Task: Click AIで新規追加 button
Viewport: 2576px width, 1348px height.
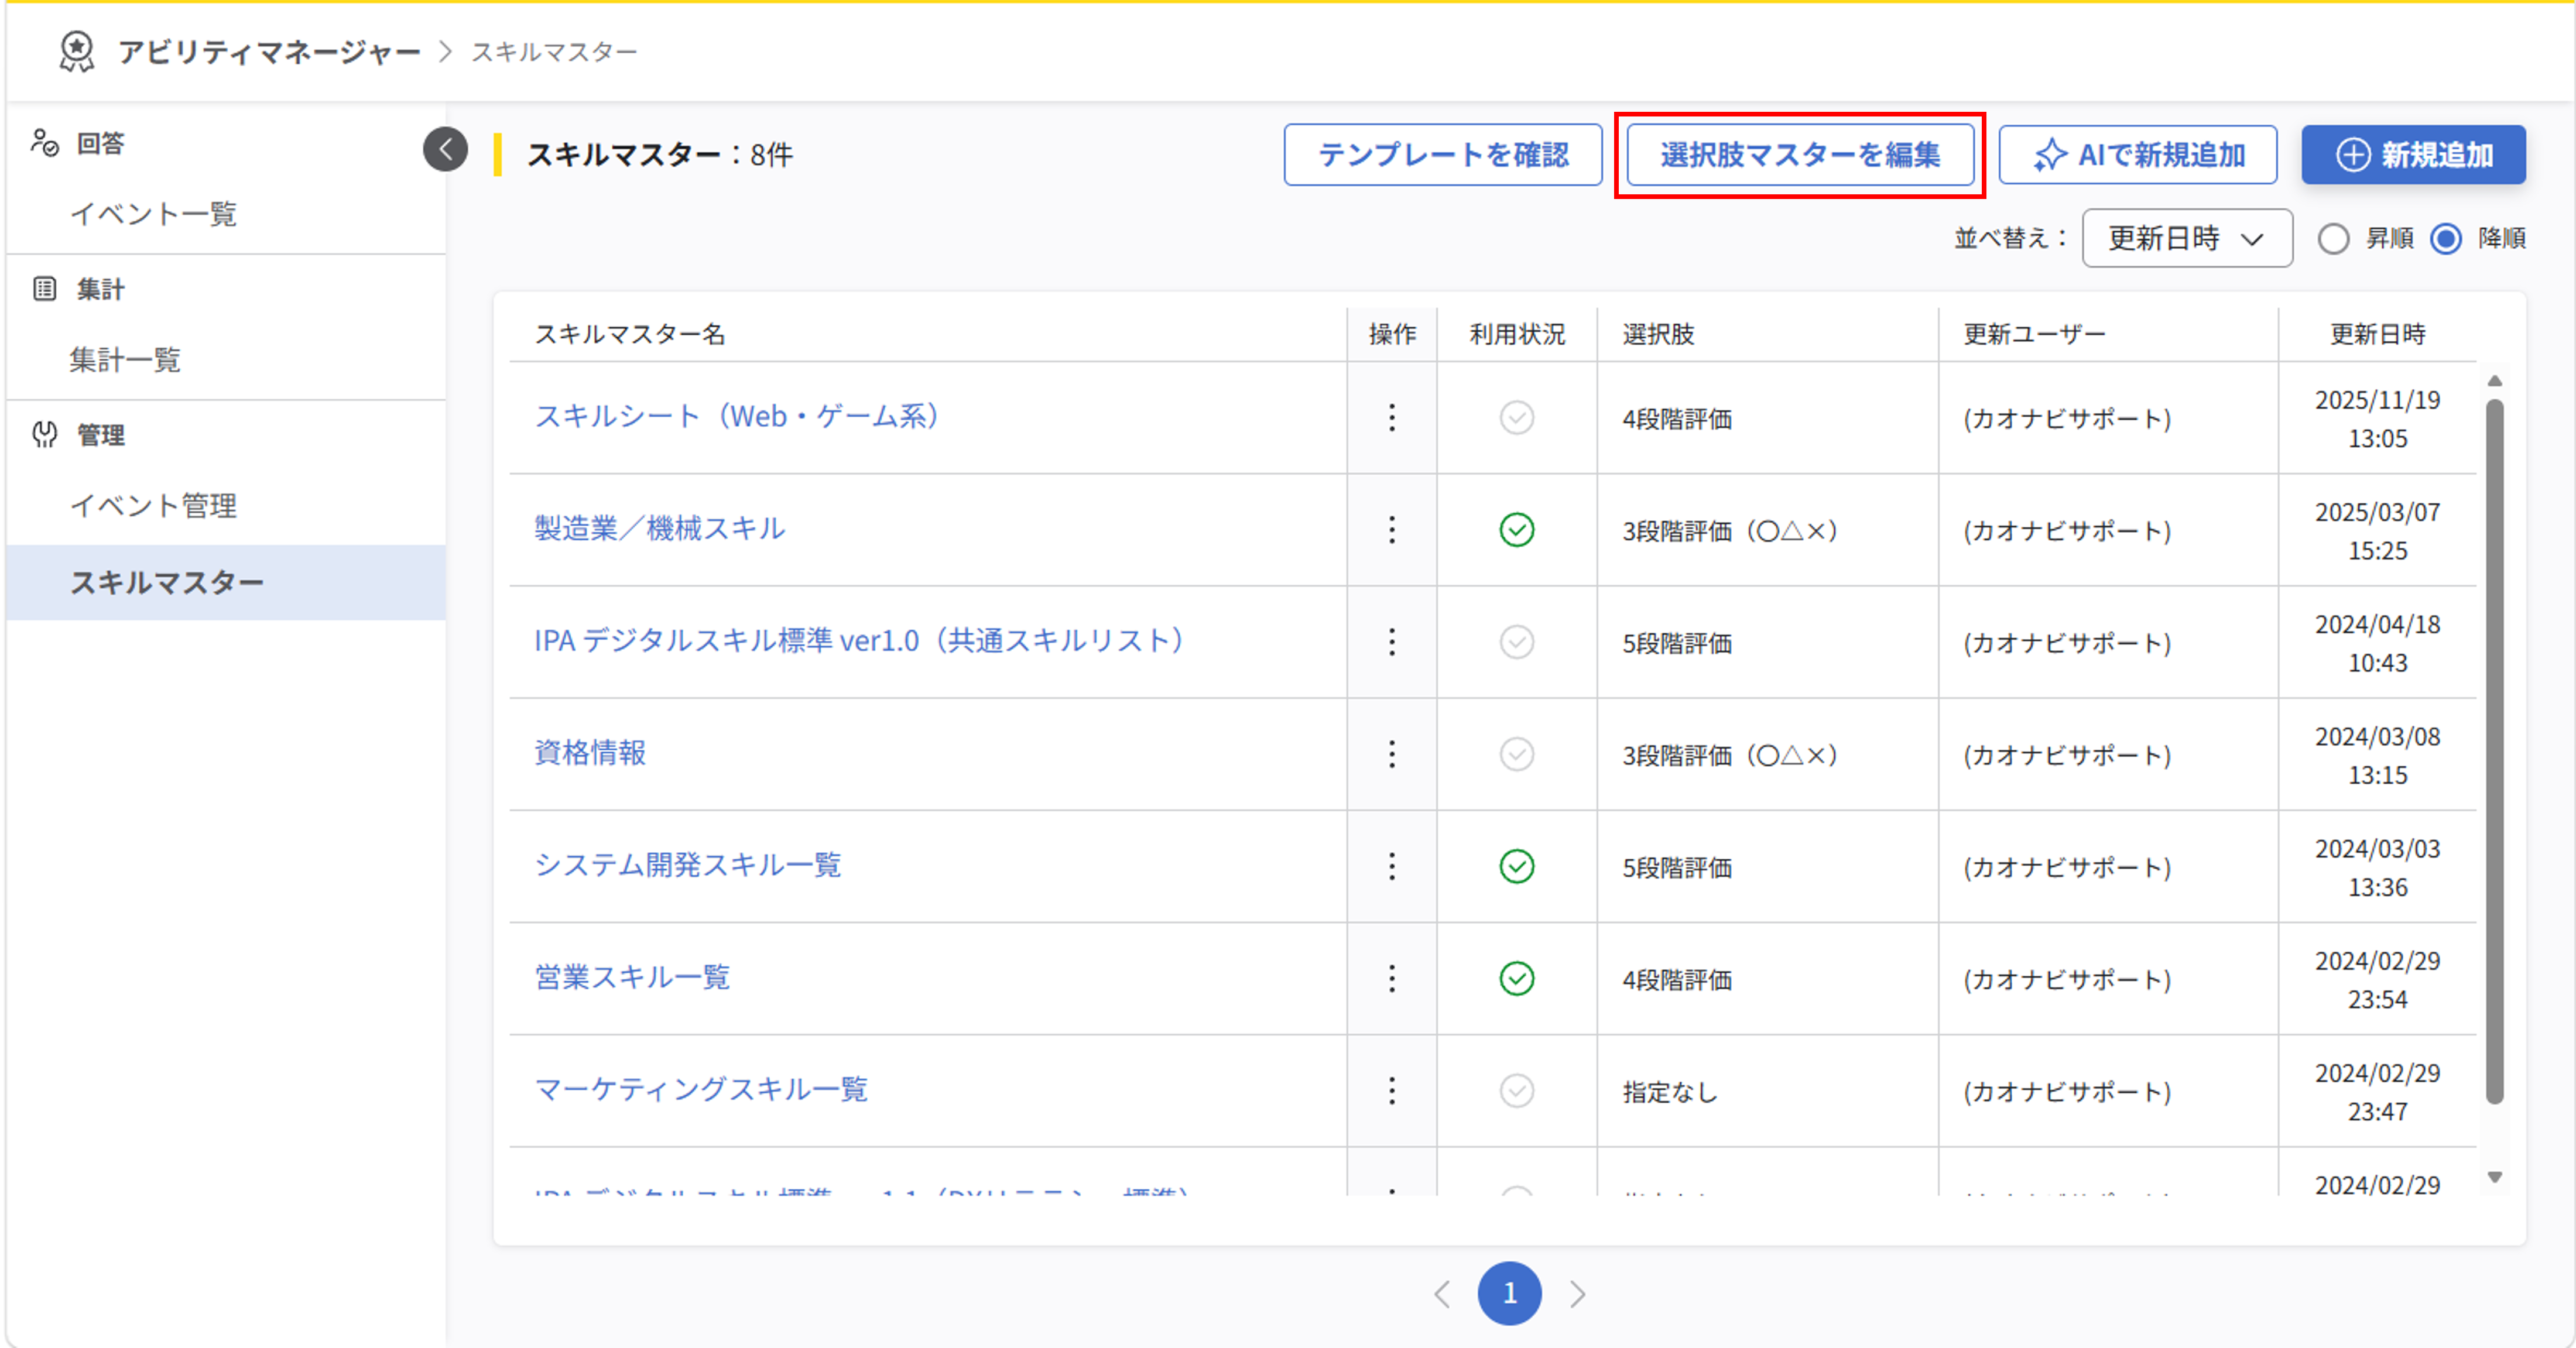Action: click(2138, 154)
